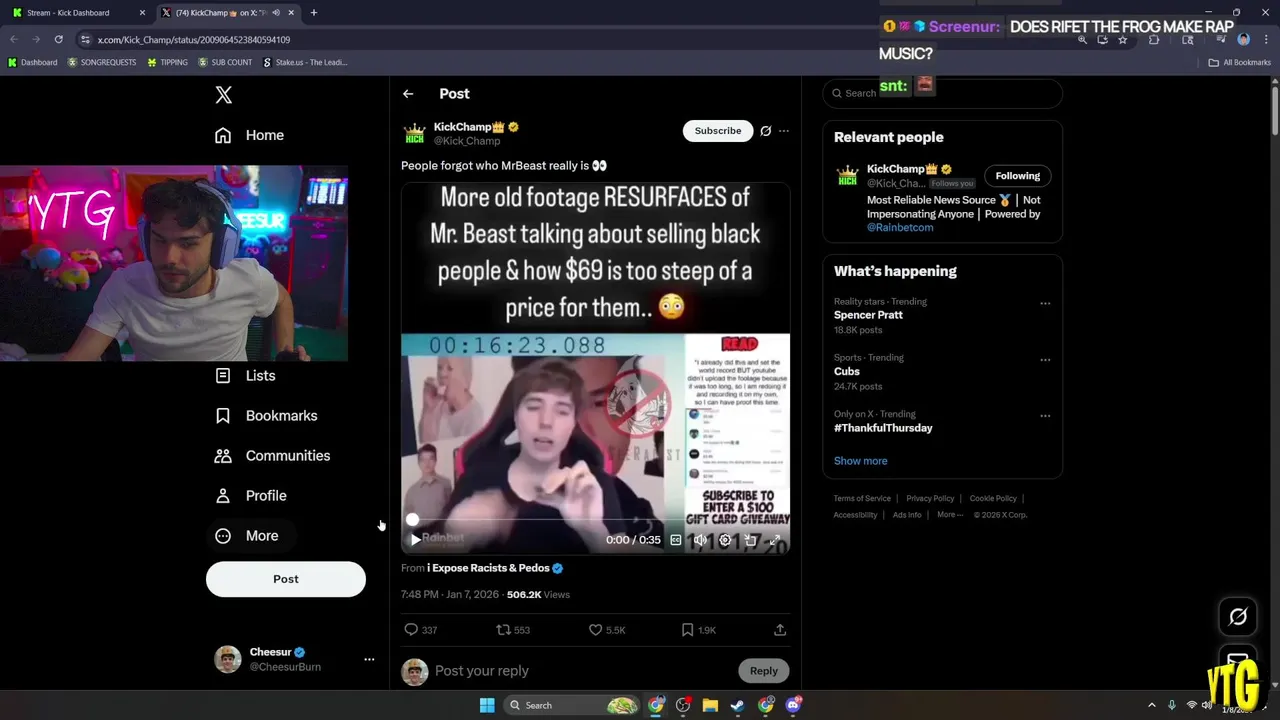Mute the video volume

(x=701, y=540)
